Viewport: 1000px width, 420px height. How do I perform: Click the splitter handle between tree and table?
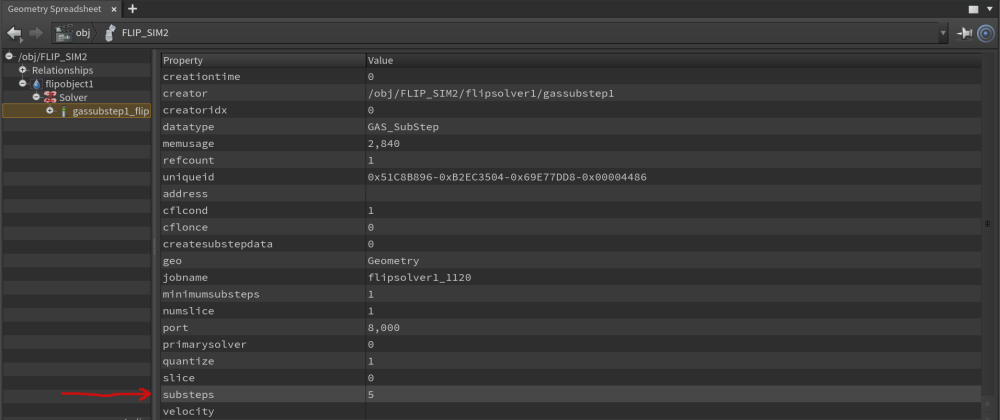pyautogui.click(x=154, y=245)
